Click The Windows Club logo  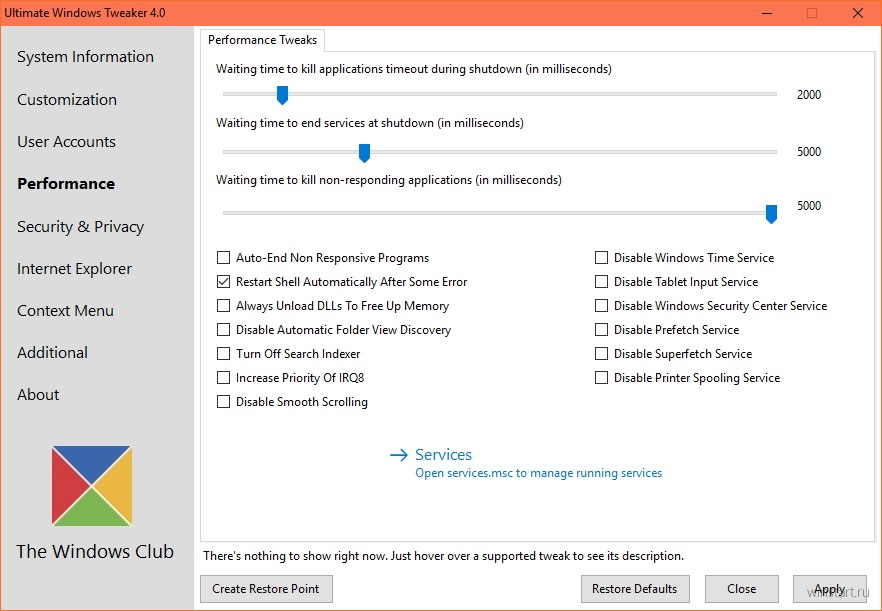pyautogui.click(x=92, y=486)
